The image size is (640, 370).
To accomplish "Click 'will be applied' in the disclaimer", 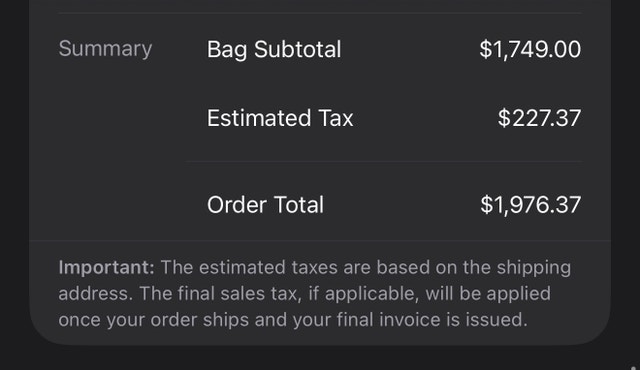I will pyautogui.click(x=488, y=294).
